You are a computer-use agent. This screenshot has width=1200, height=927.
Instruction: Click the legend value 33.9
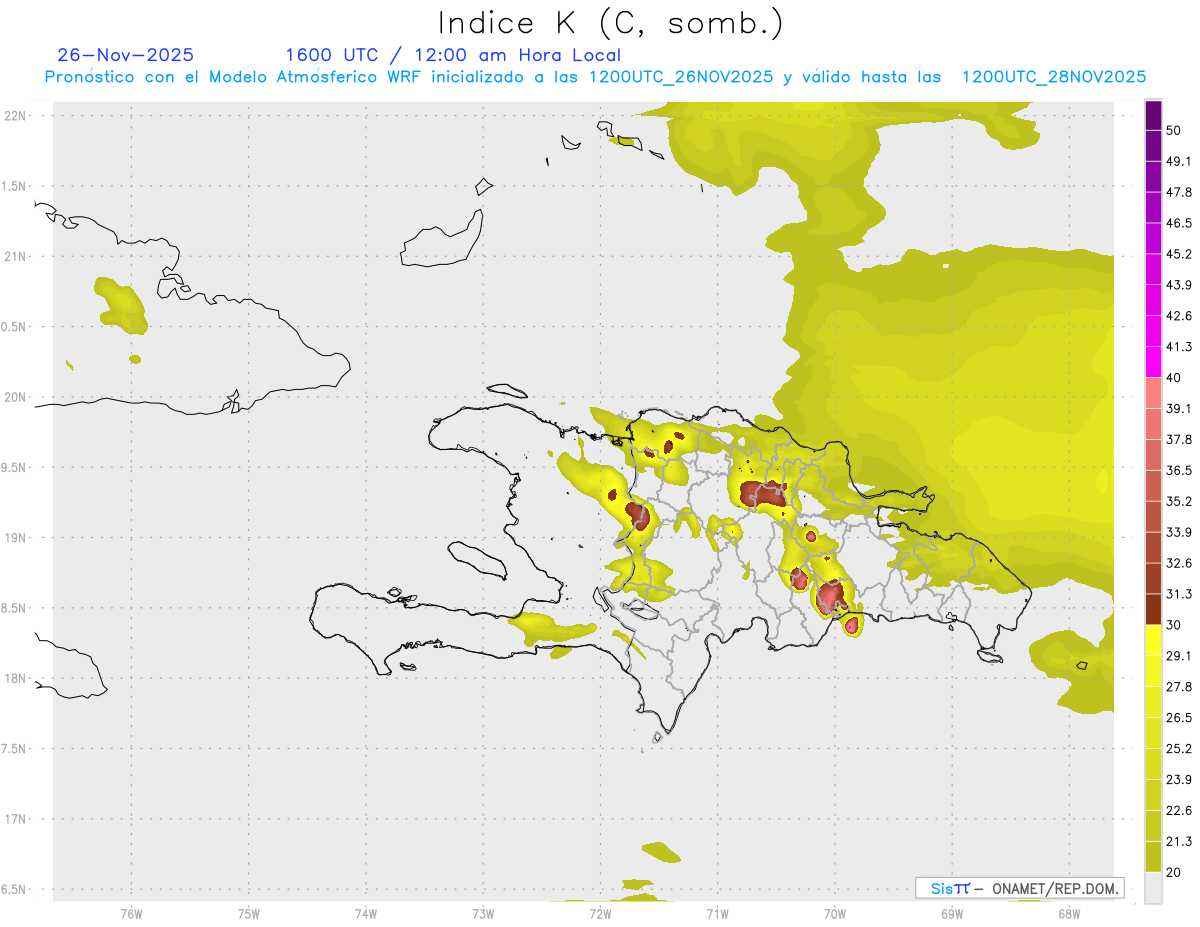(x=1179, y=532)
